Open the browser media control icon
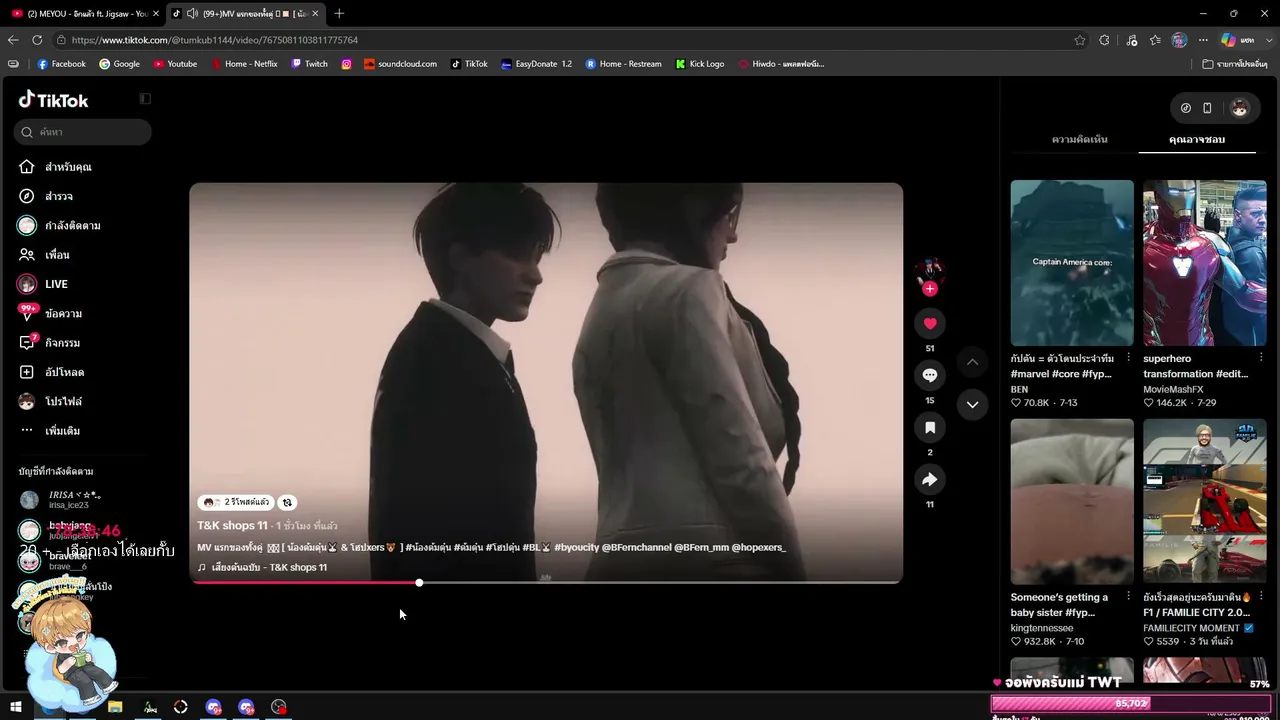The image size is (1280, 720). point(1131,40)
